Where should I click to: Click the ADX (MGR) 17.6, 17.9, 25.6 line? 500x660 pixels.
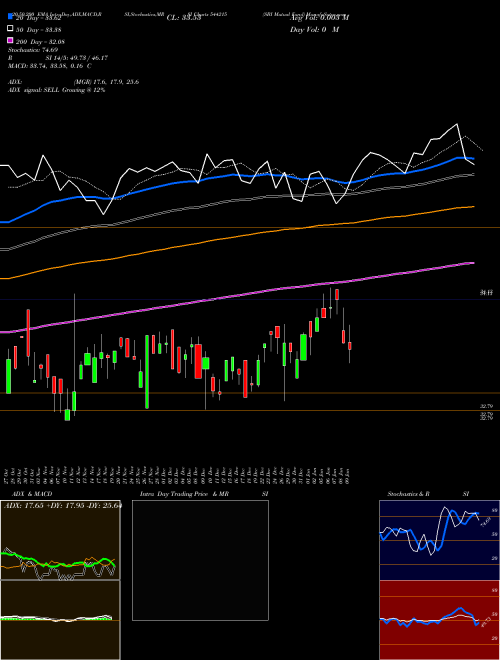click(74, 82)
